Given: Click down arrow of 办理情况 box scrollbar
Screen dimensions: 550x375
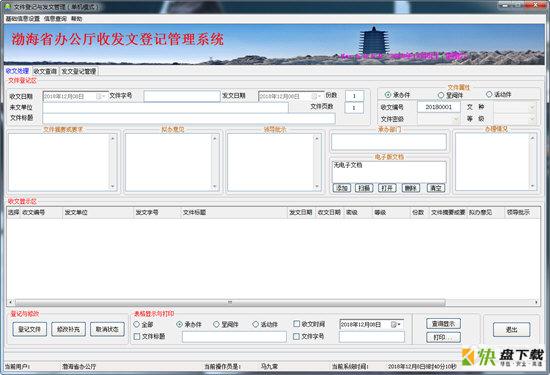Looking at the screenshot, I should [x=532, y=186].
